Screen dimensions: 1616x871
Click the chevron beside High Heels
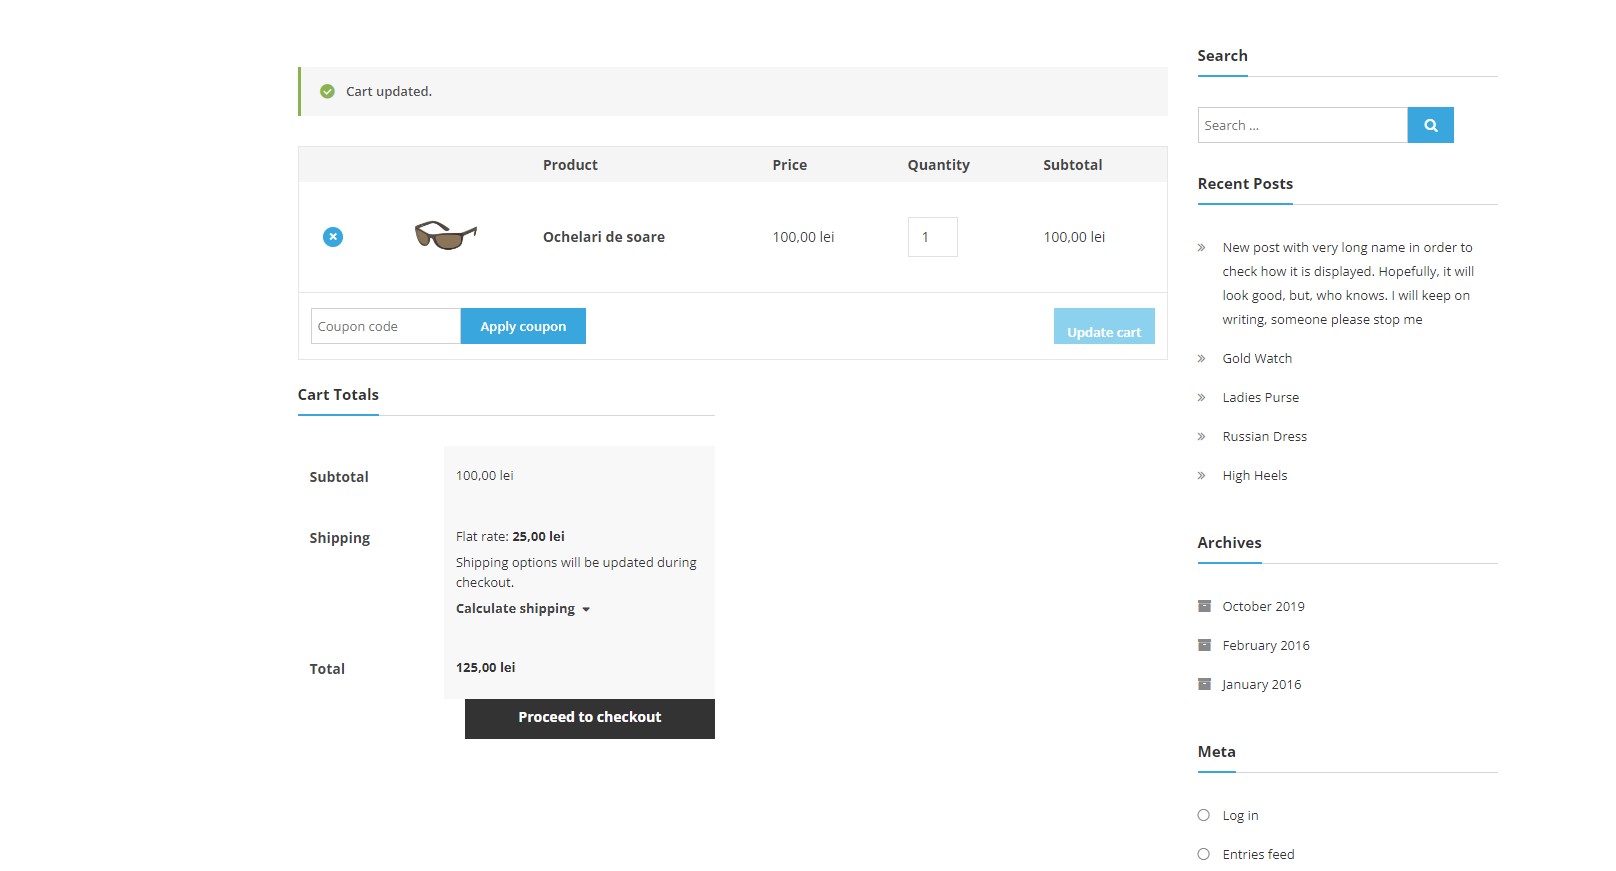click(x=1202, y=475)
